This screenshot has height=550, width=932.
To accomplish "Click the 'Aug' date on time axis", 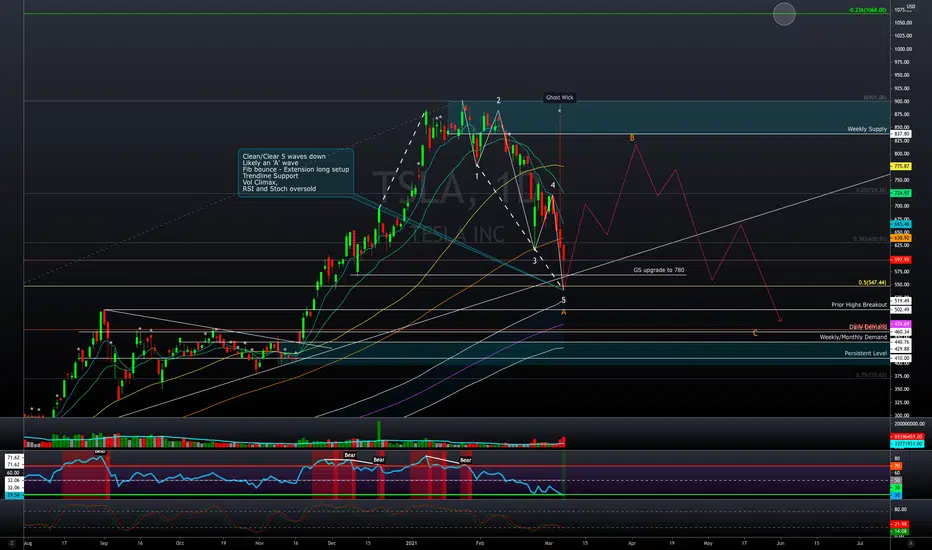I will [x=28, y=543].
